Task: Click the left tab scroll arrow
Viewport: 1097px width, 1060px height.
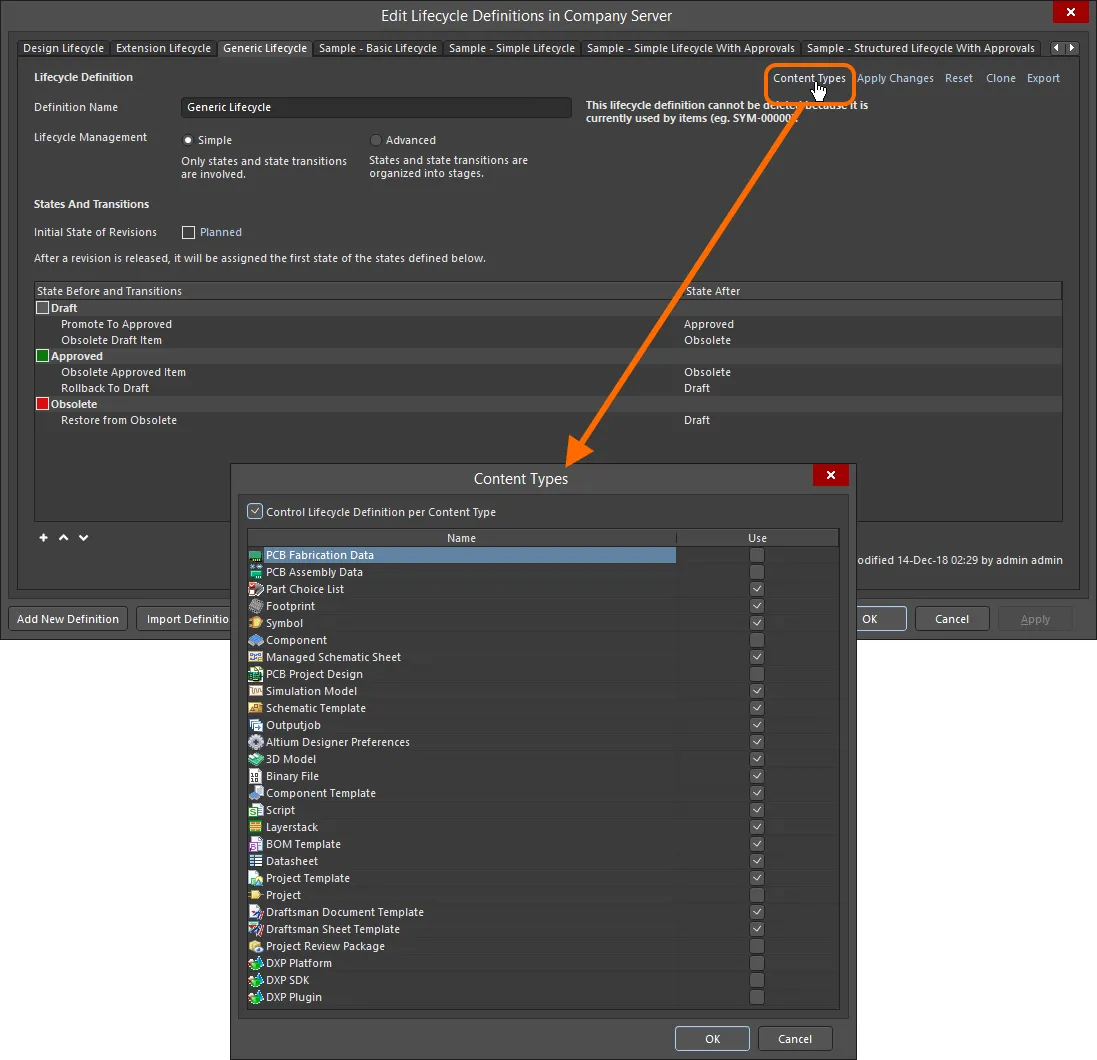Action: click(x=1058, y=47)
